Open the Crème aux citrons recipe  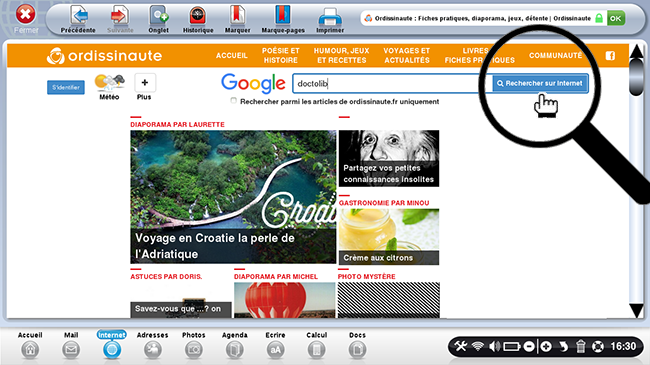(x=389, y=237)
